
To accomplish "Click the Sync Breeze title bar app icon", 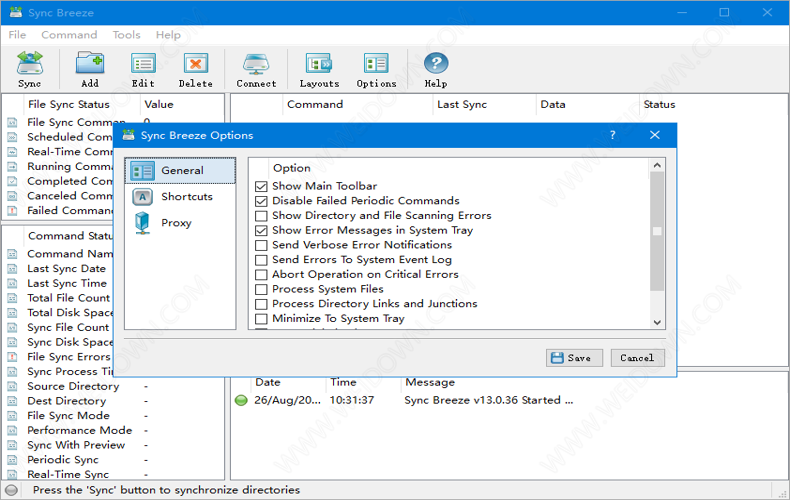I will [x=16, y=13].
